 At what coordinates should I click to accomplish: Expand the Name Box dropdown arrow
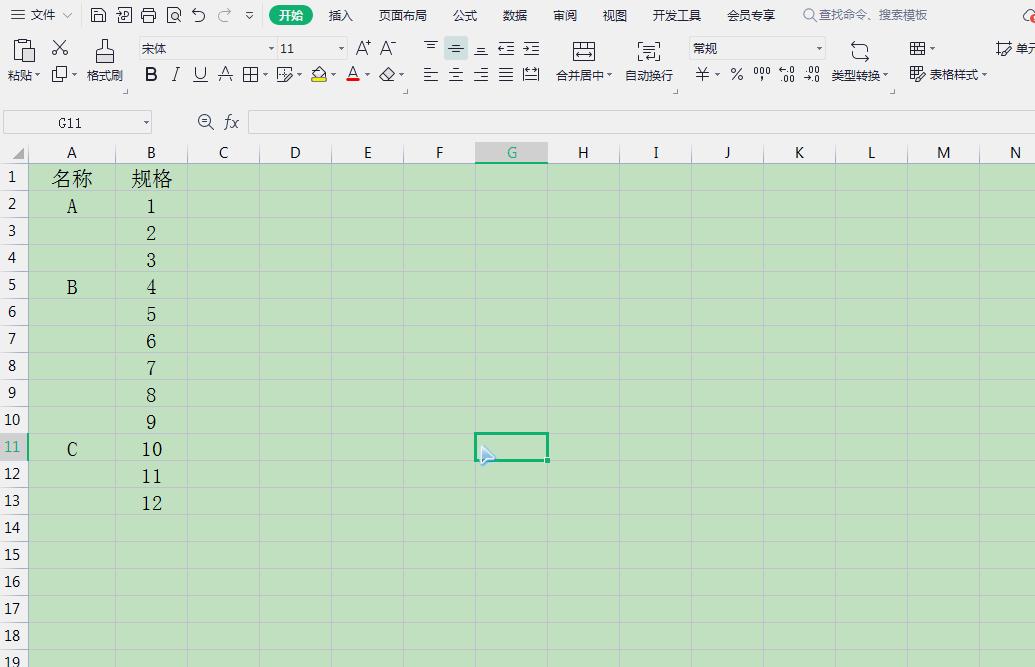146,123
